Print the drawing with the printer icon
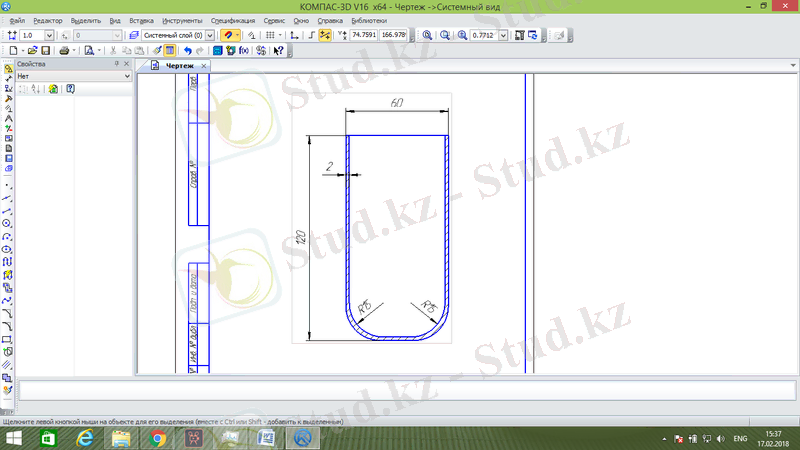The height and width of the screenshot is (450, 800). (x=64, y=51)
